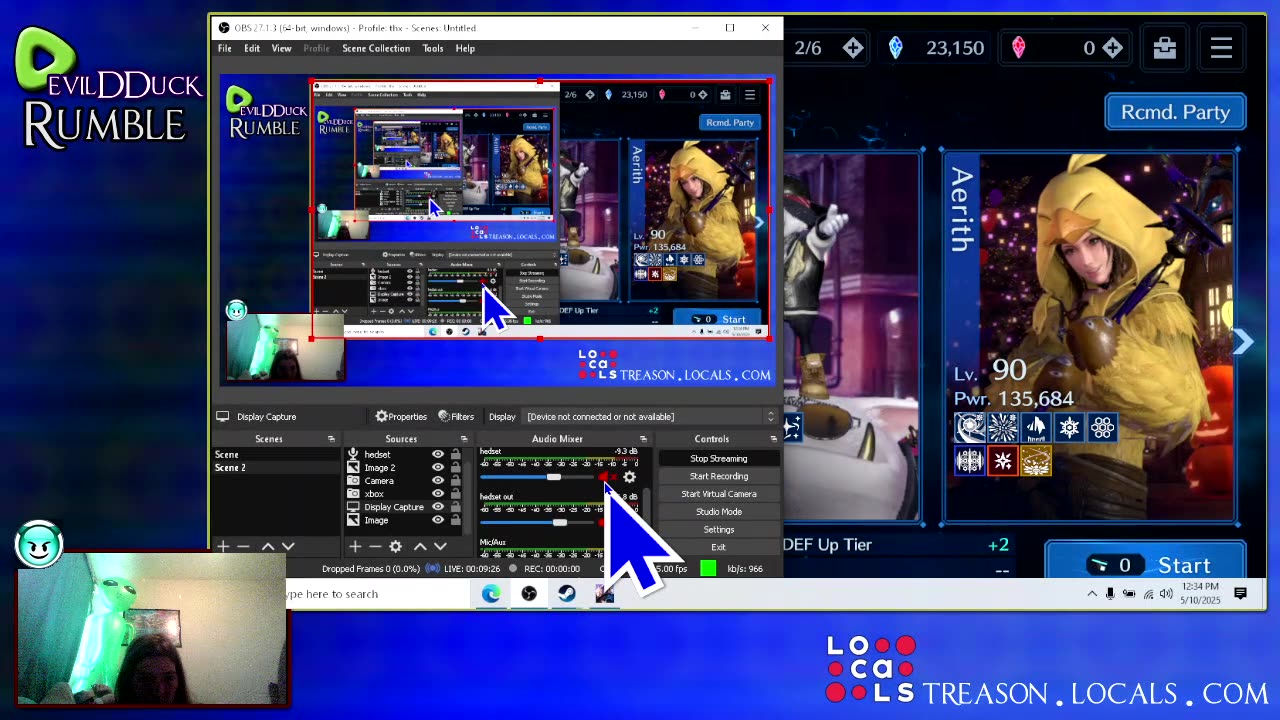Click the red crystal currency icon
The image size is (1280, 720).
(x=1019, y=47)
